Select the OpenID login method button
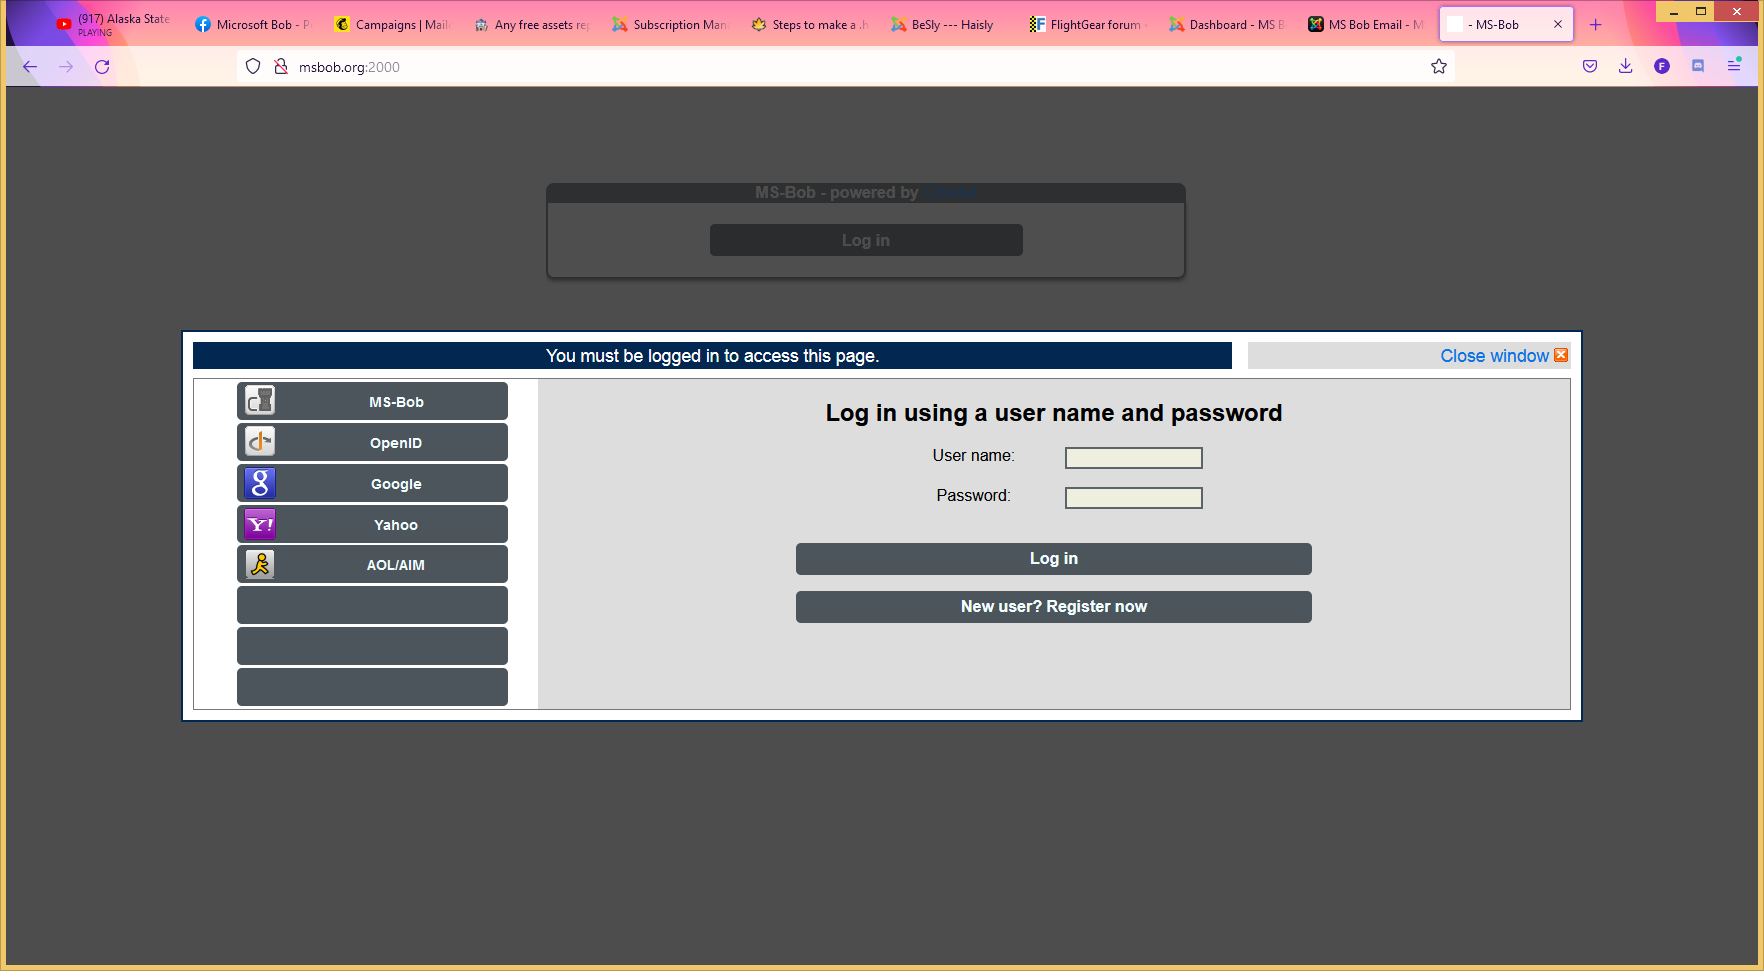1764x971 pixels. pos(372,442)
